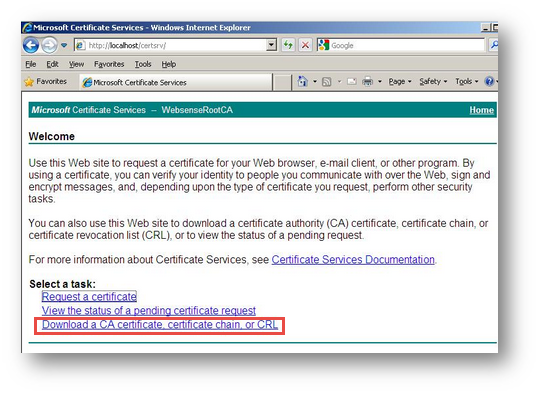The width and height of the screenshot is (540, 395).
Task: Expand the address bar history dropdown
Action: click(272, 45)
